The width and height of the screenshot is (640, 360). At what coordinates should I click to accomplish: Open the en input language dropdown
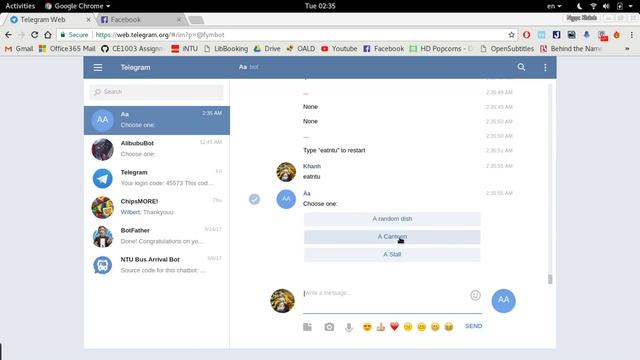coord(554,6)
